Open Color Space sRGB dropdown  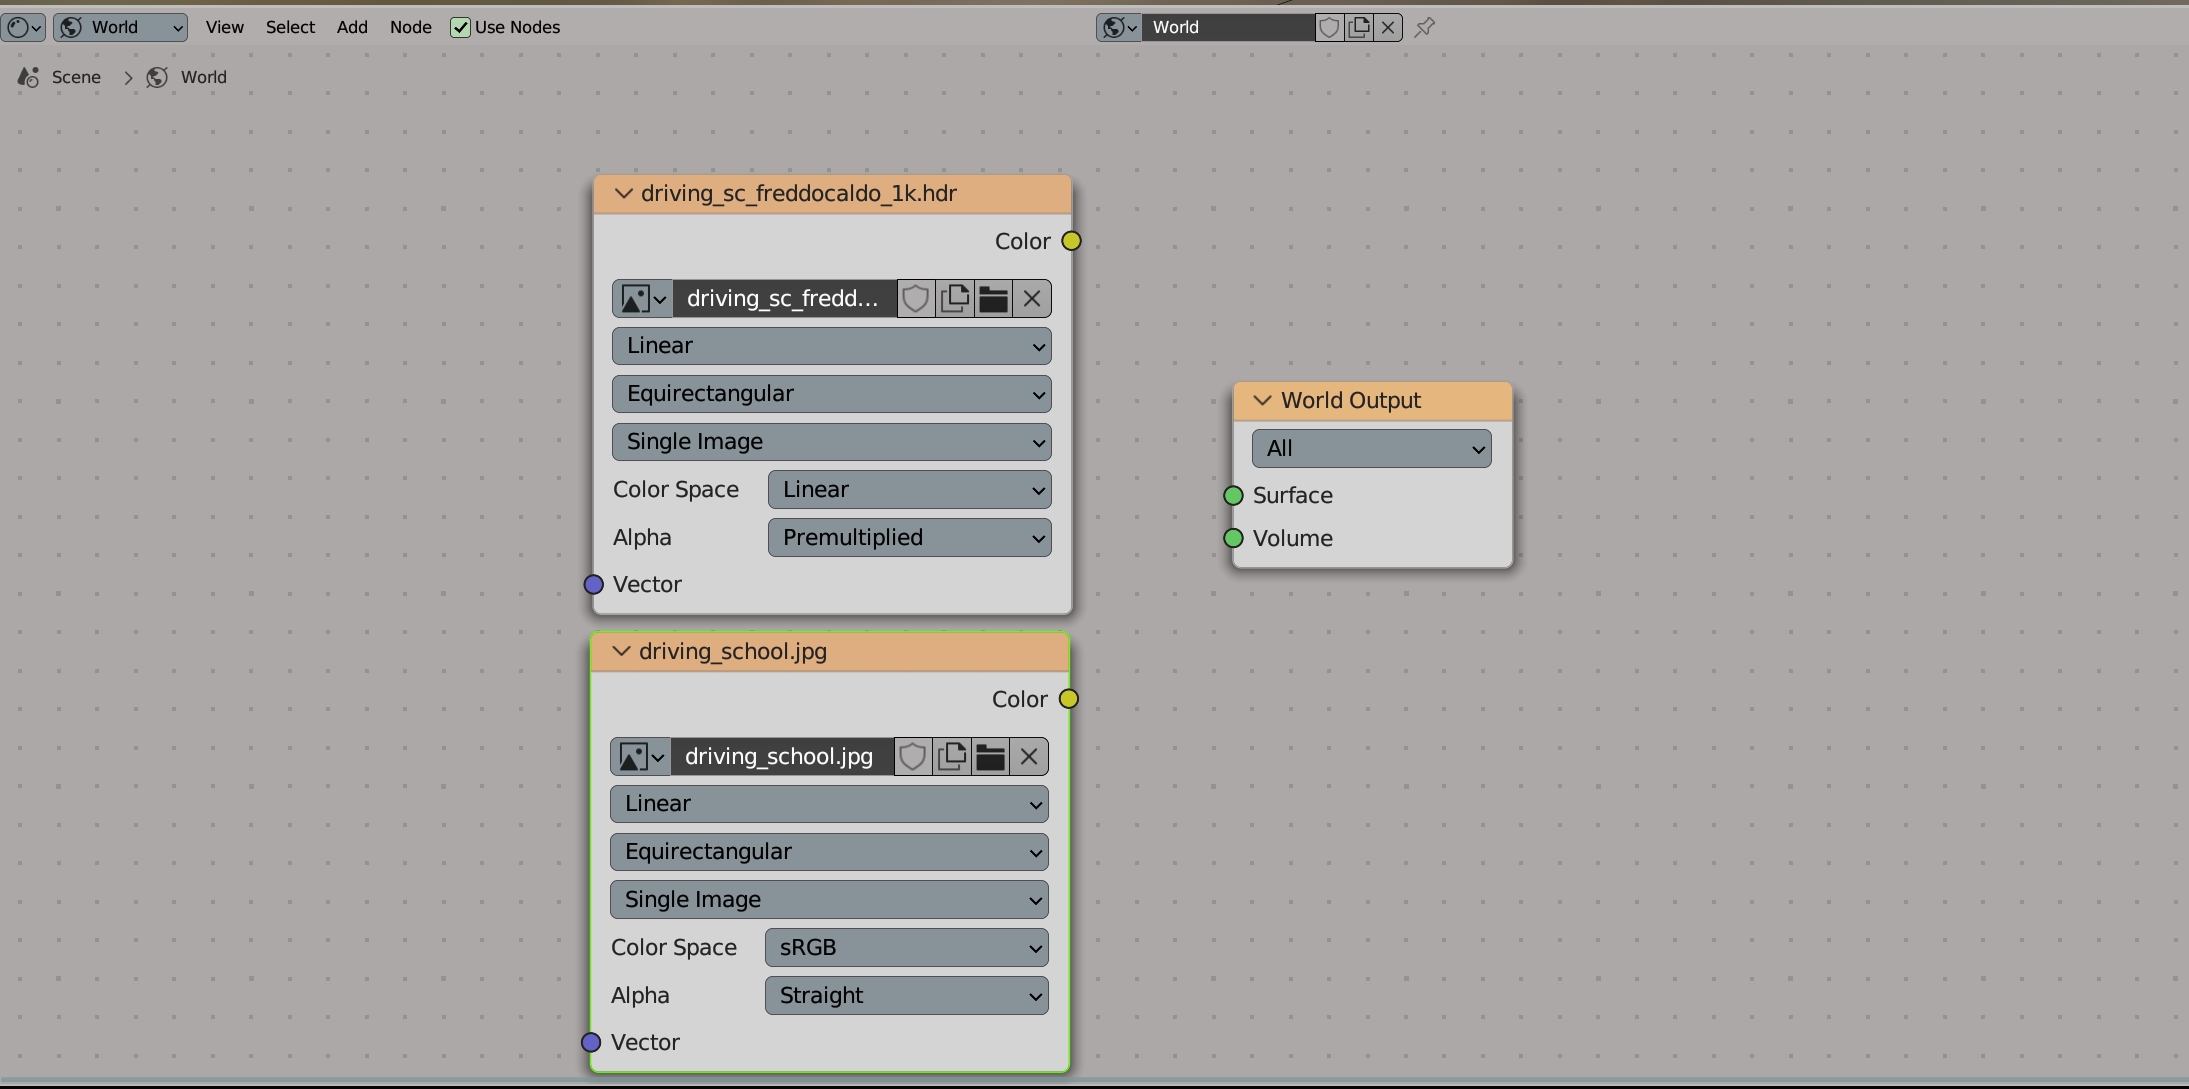point(906,948)
